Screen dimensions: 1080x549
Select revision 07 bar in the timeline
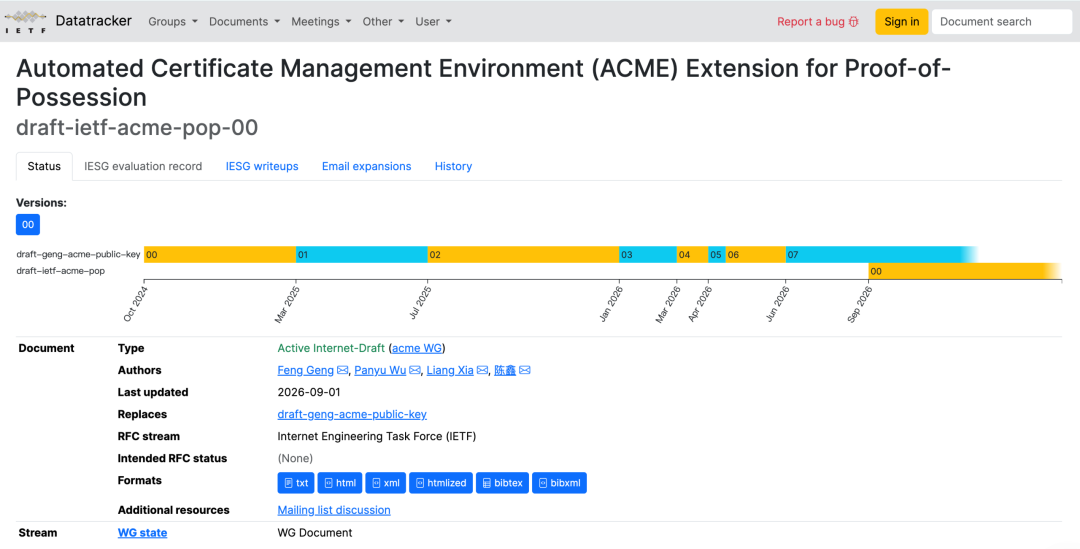click(x=882, y=255)
